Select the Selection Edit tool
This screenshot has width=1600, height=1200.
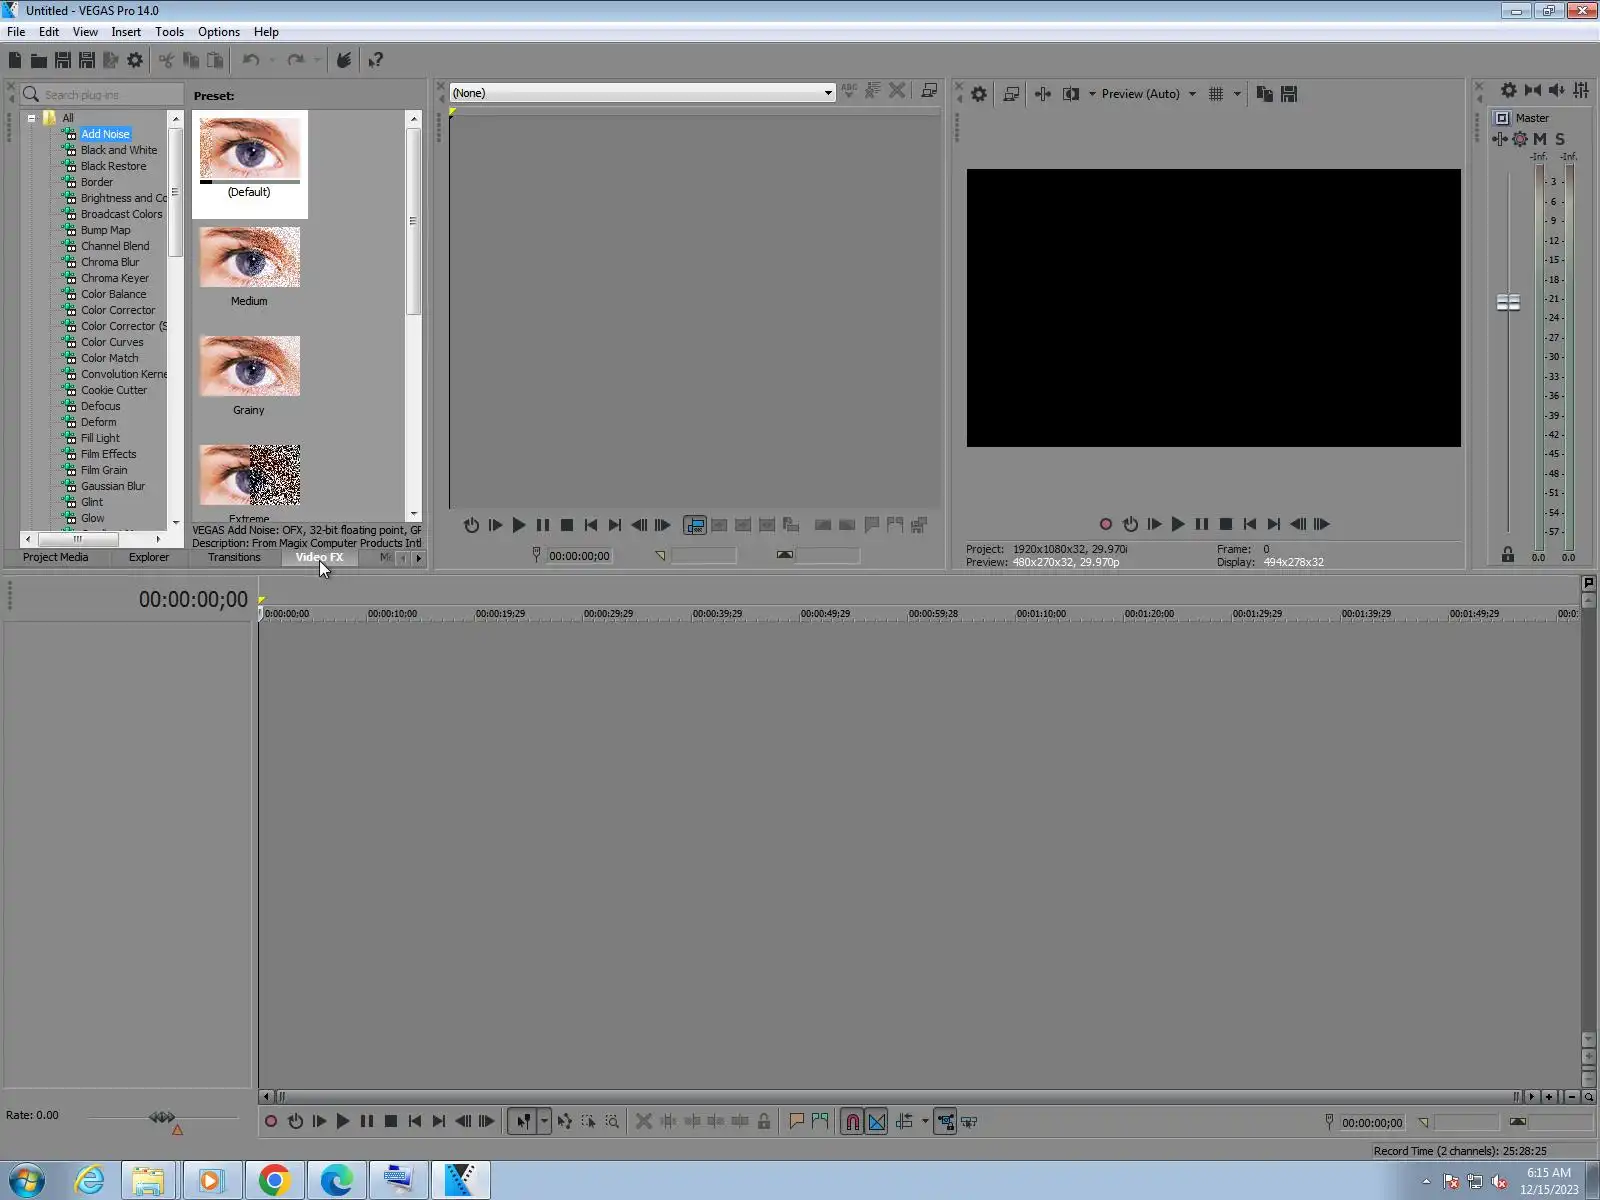click(588, 1122)
